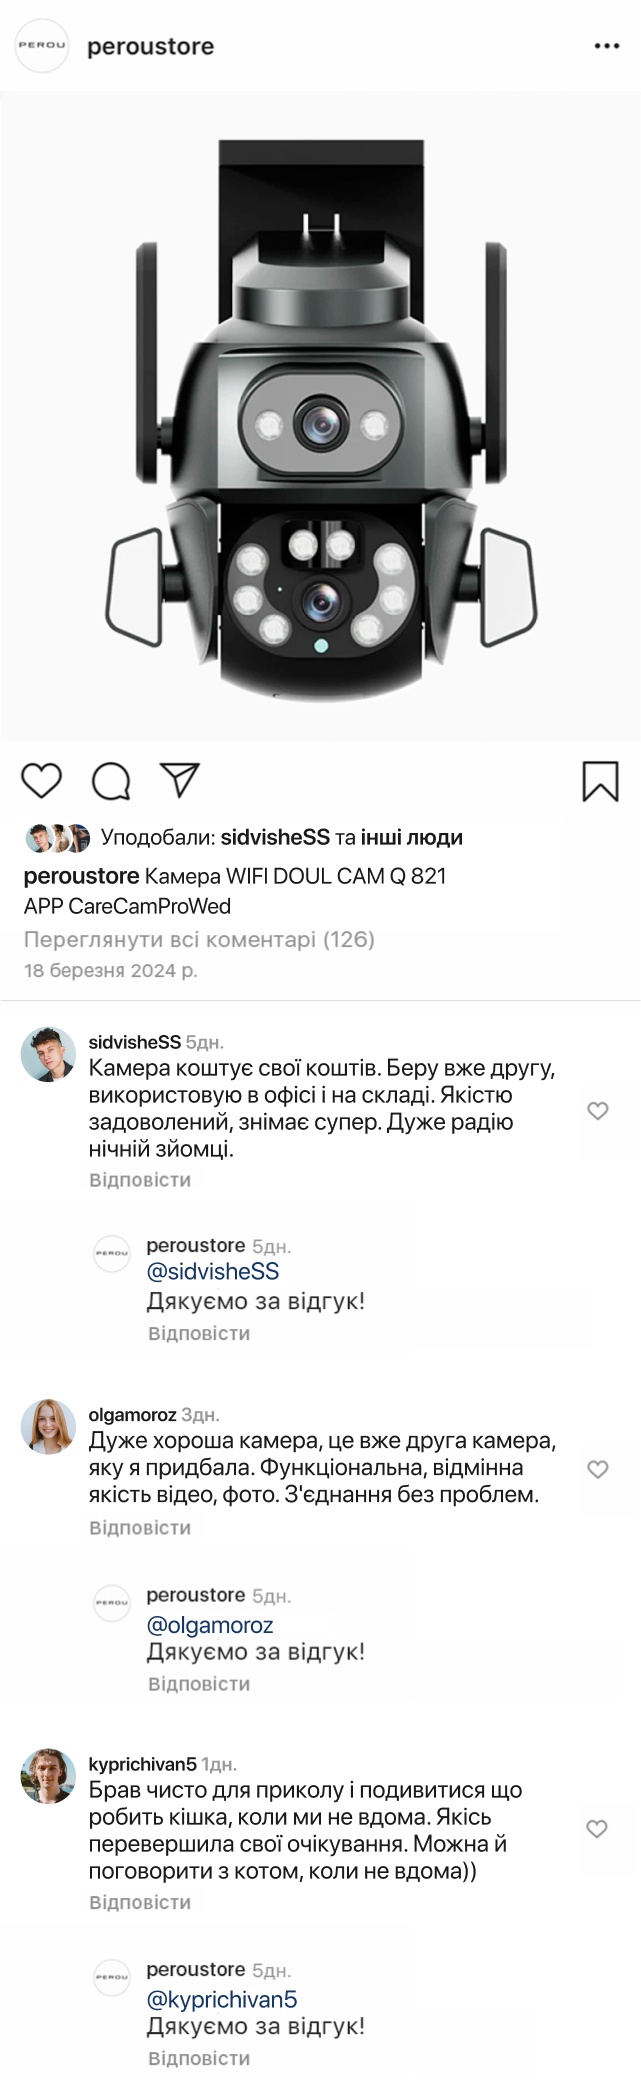Share post via paper plane icon
Screen dimensions: 641x2080
click(x=181, y=780)
